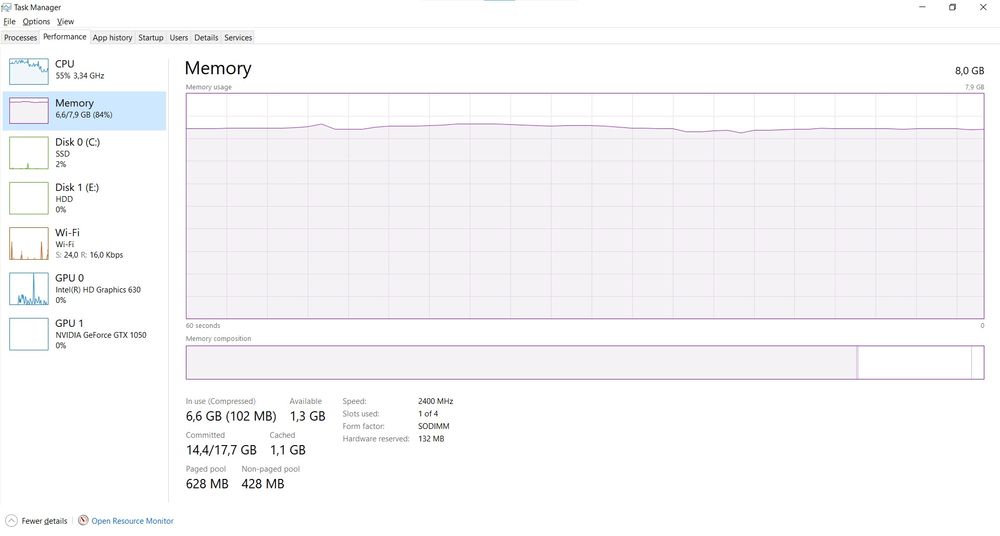Select the CPU usage graph thumbnail
1000x536 pixels.
coord(28,70)
